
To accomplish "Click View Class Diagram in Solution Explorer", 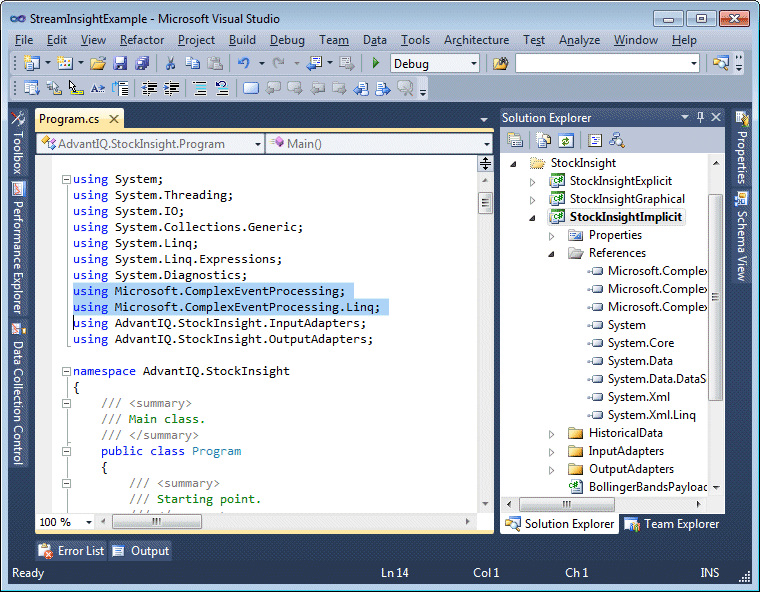I will point(616,140).
